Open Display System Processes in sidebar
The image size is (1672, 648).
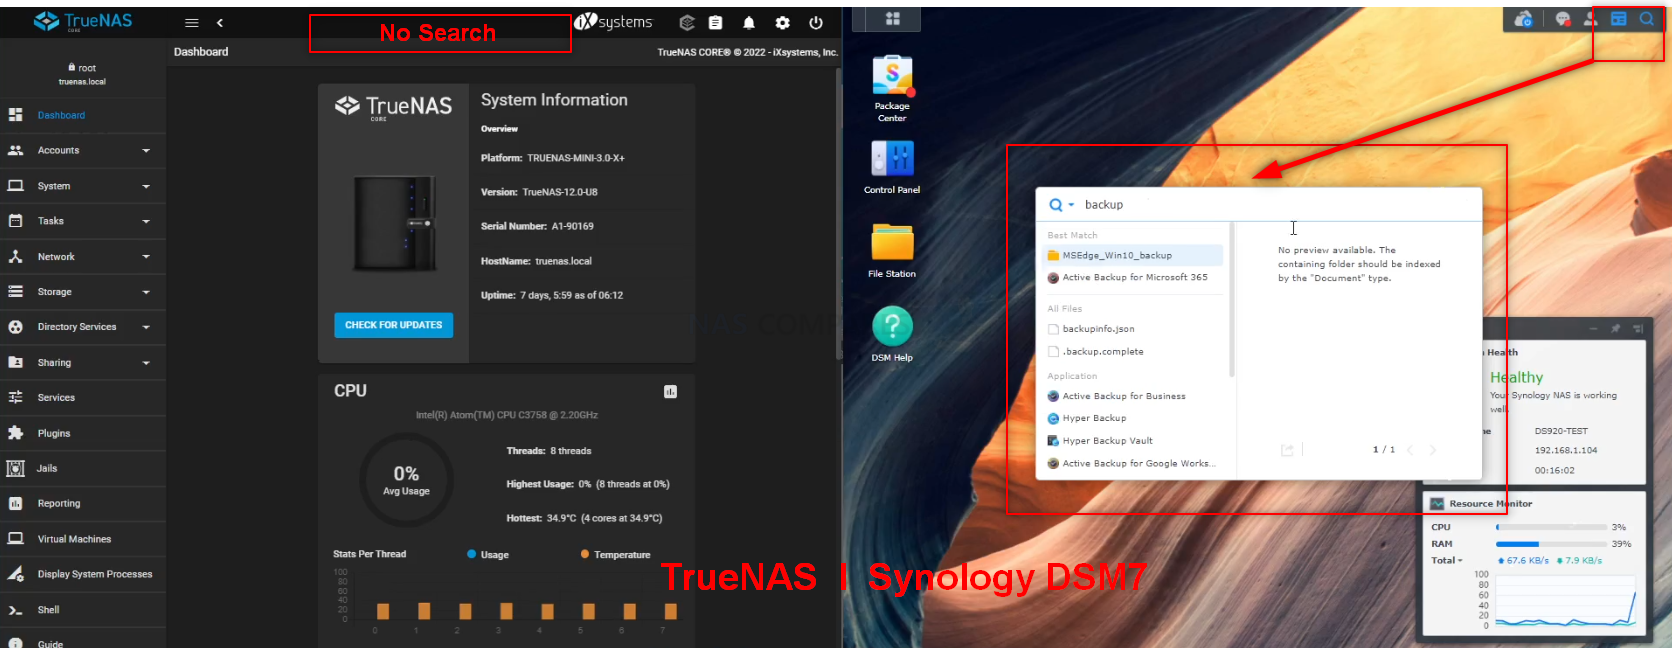pos(83,575)
